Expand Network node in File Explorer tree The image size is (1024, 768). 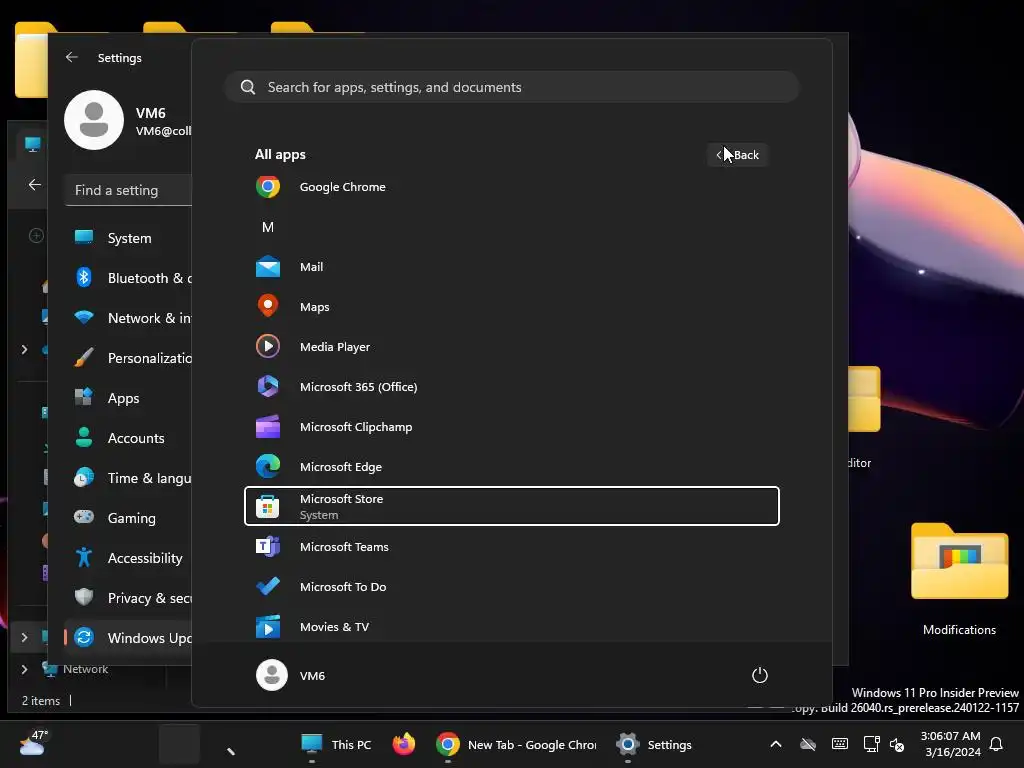[24, 669]
